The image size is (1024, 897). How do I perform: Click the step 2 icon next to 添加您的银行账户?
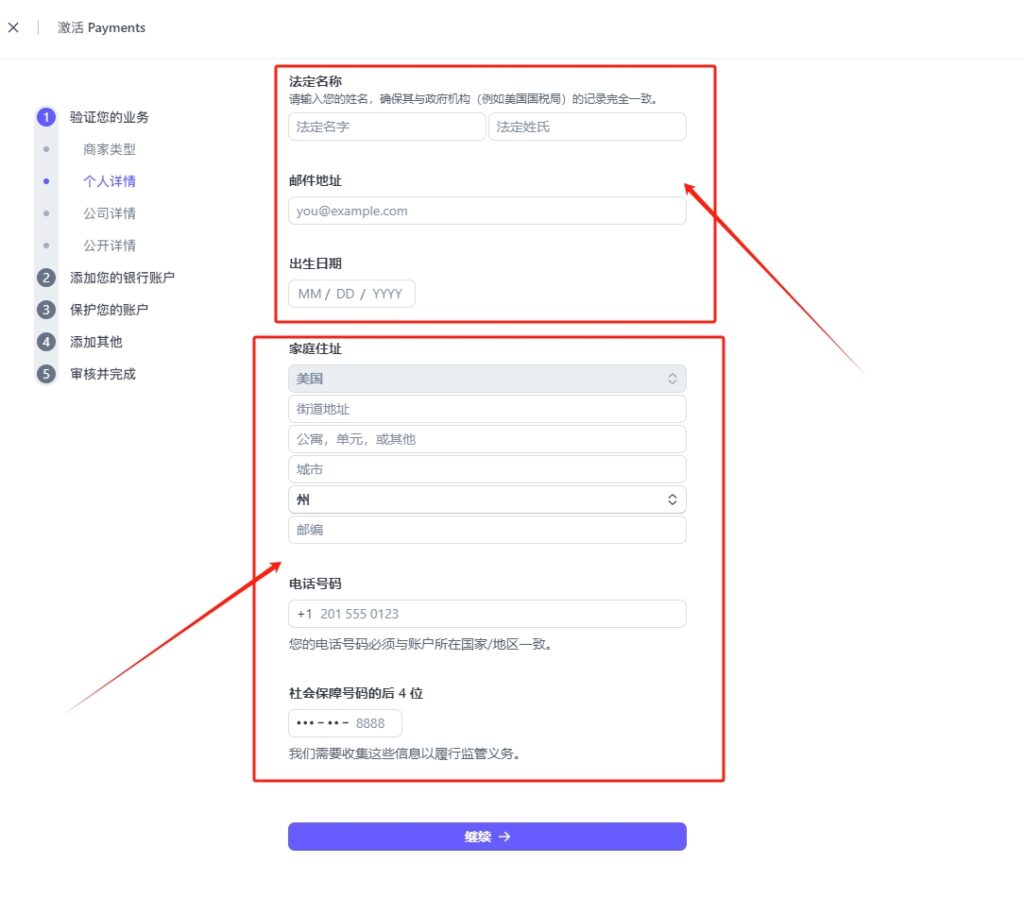(x=46, y=277)
